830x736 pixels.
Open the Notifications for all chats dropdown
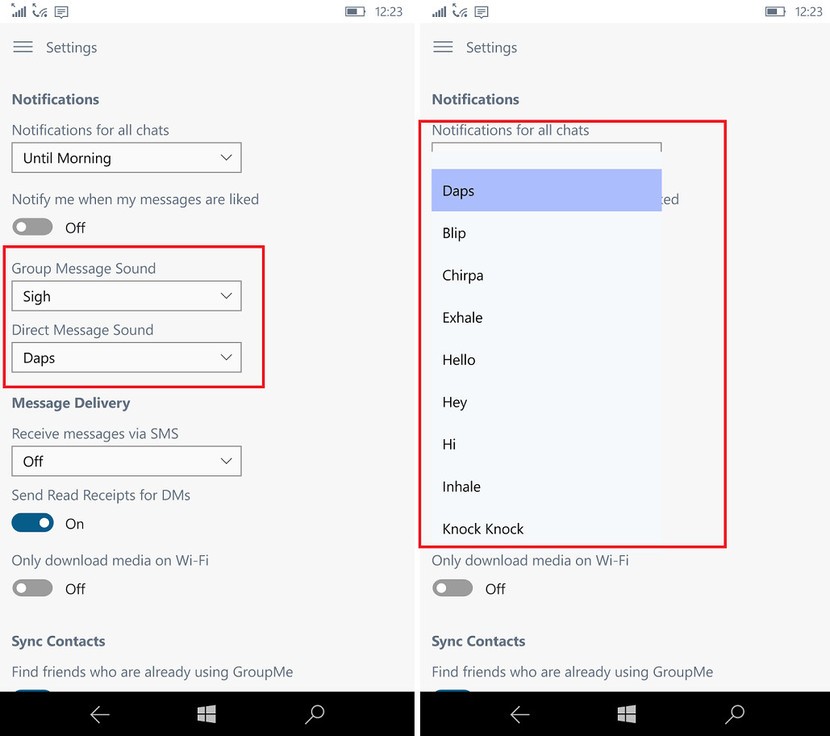pyautogui.click(x=126, y=157)
